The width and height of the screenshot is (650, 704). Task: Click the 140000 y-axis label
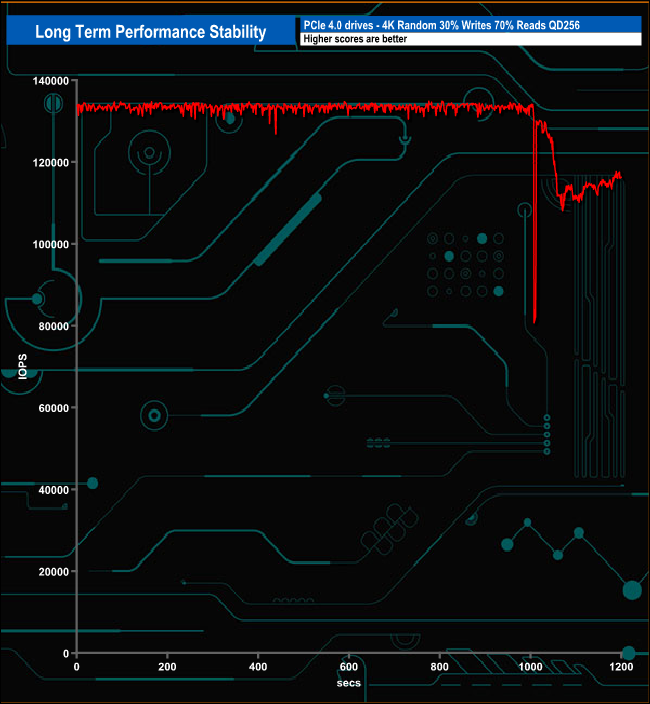tap(51, 81)
